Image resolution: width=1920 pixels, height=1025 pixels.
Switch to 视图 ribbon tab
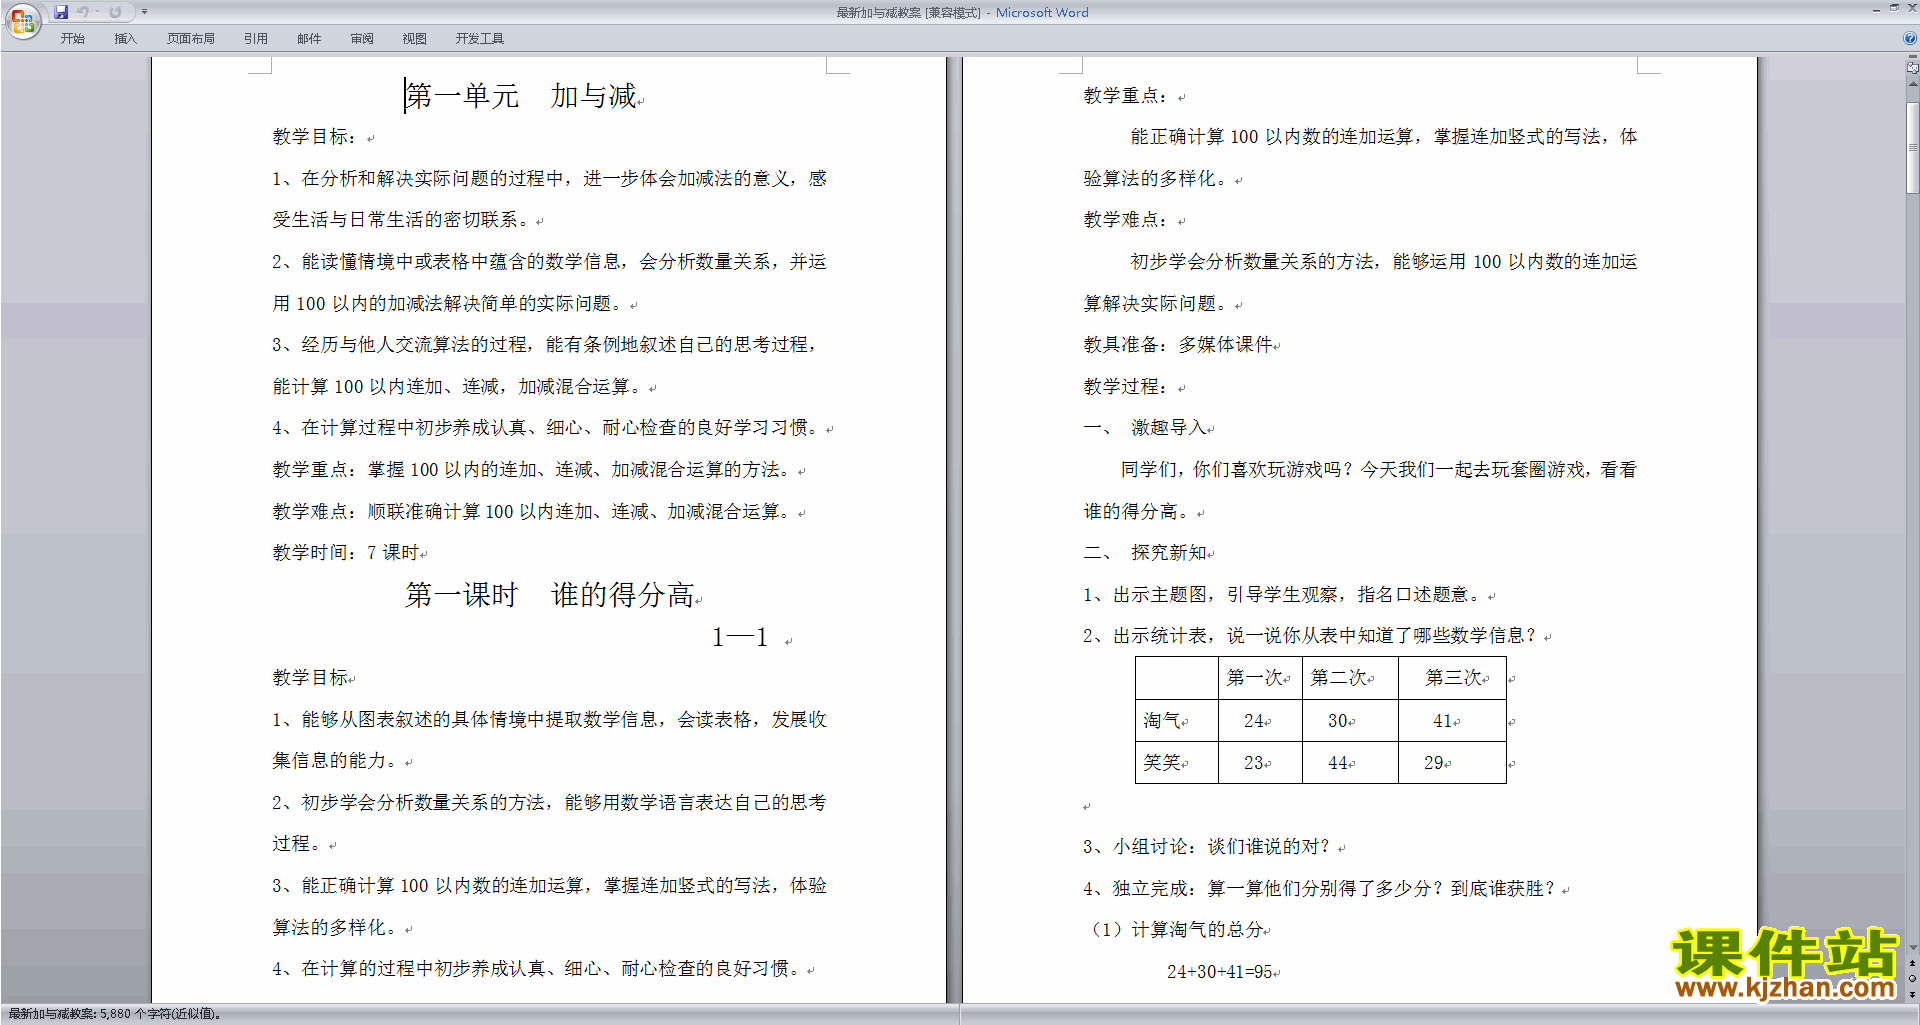(414, 38)
